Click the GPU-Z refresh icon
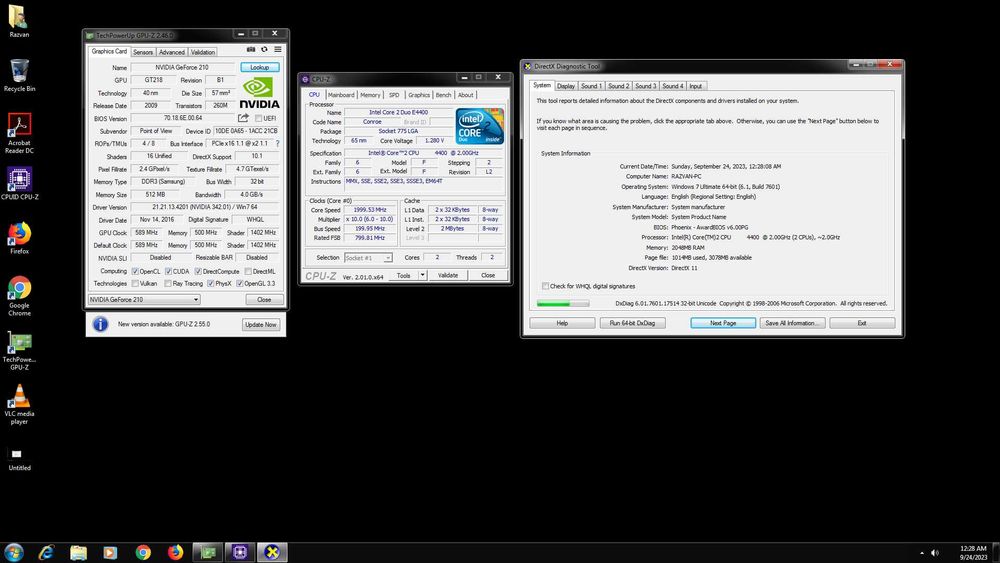This screenshot has width=1000, height=563. click(264, 49)
